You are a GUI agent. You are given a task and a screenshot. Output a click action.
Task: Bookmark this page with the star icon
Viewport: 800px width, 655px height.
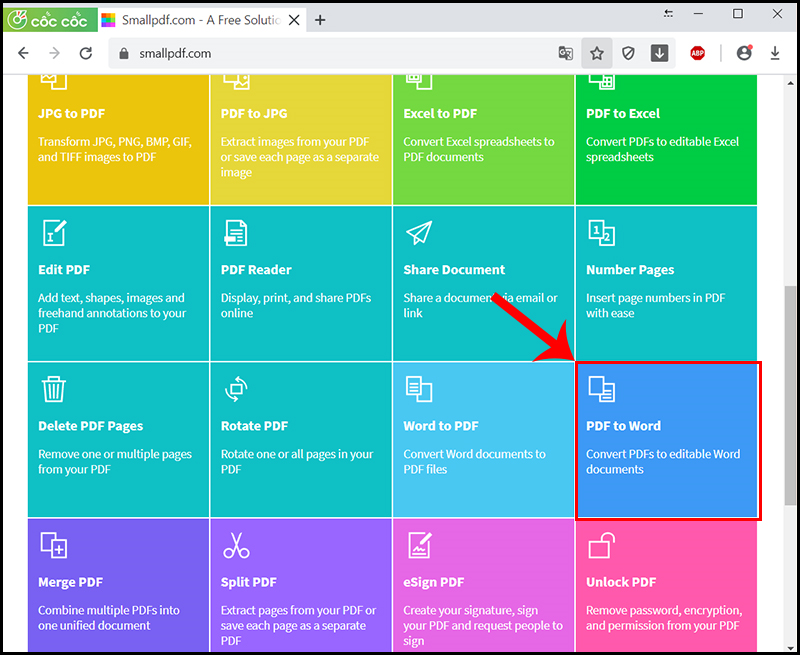pos(597,53)
